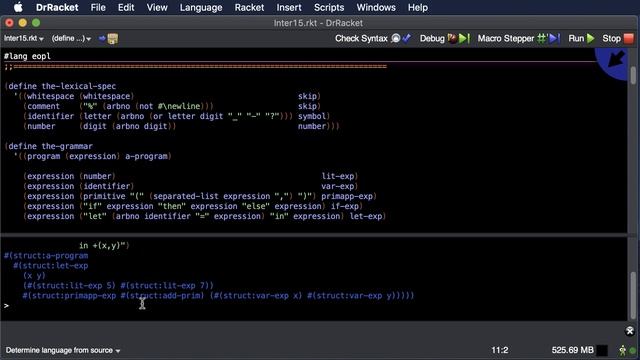Screen dimensions: 640x360
Task: Open the Help menu
Action: click(x=418, y=7)
